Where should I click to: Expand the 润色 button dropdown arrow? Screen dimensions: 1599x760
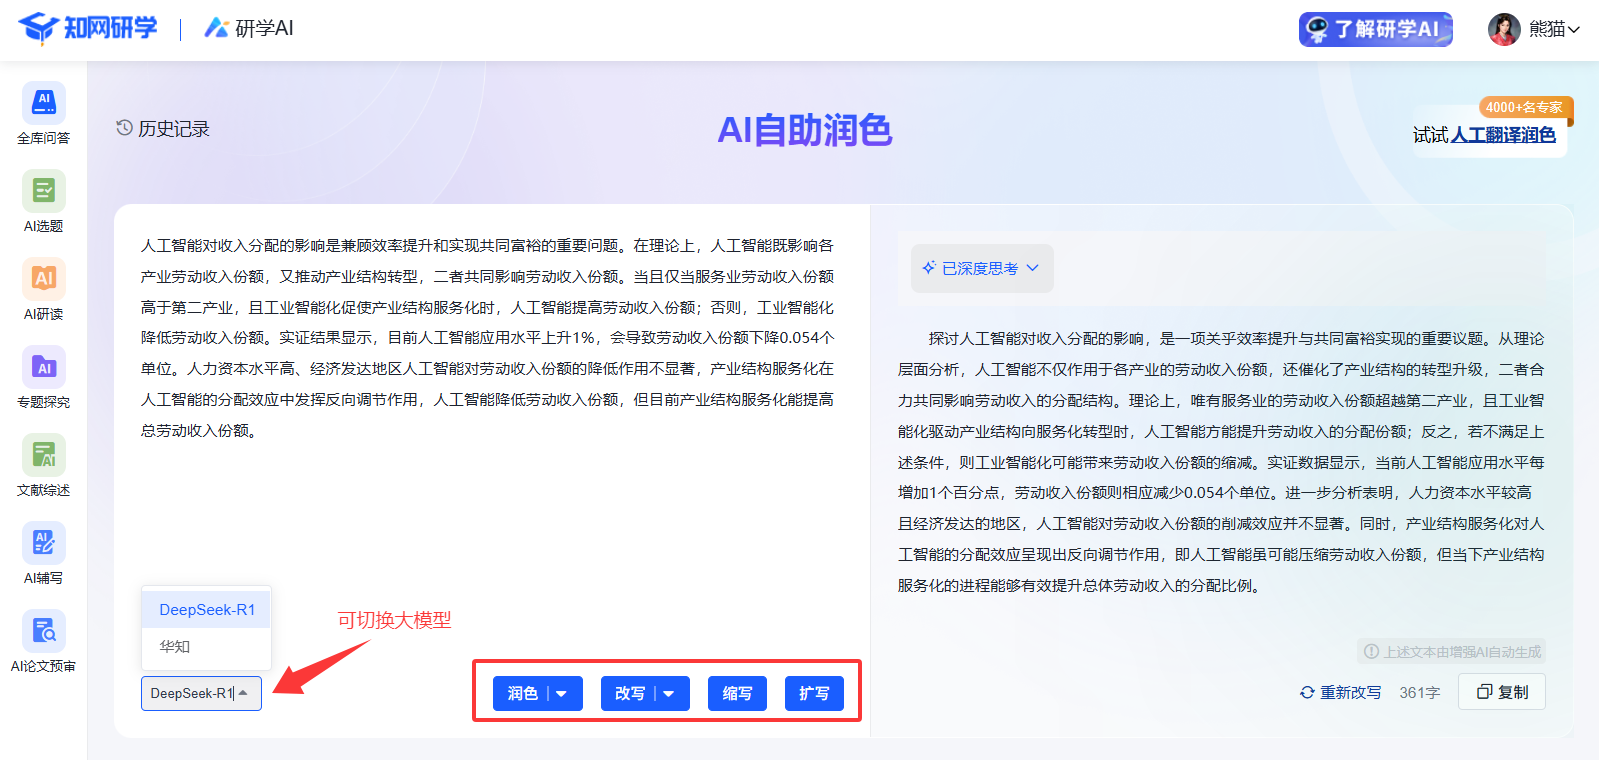point(562,694)
